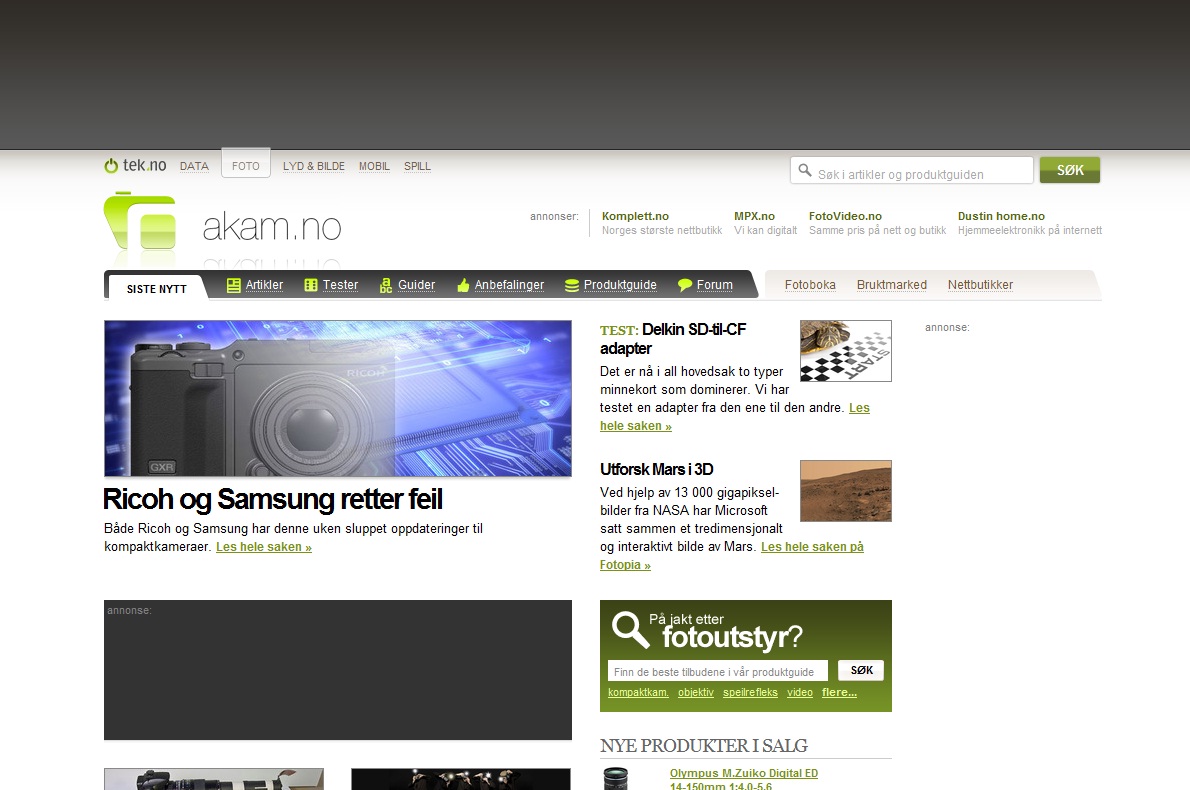The width and height of the screenshot is (1190, 790).
Task: Open the Komplett.no advertiser link
Action: point(635,216)
